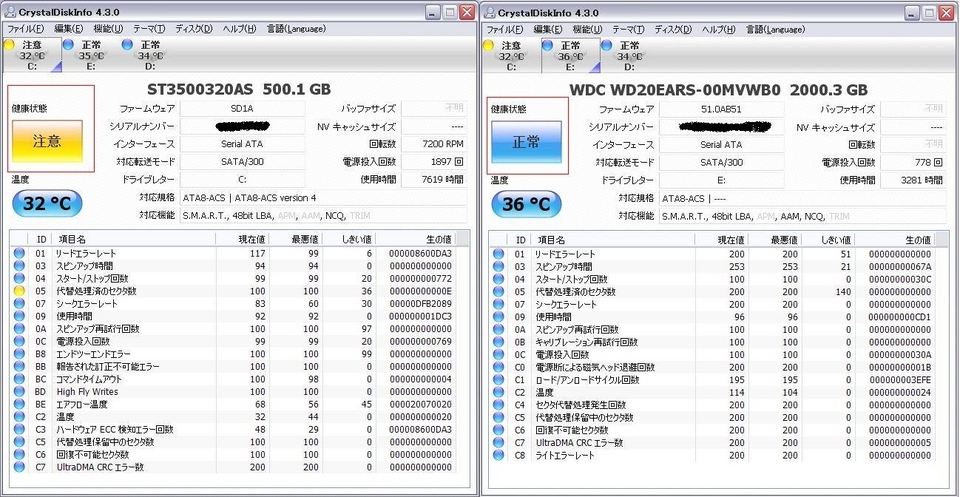Select D: disk tab in right window
960x497 pixels.
pyautogui.click(x=630, y=56)
